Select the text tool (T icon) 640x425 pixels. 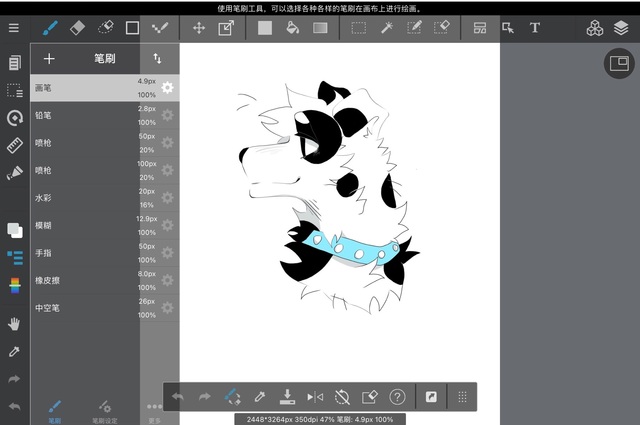535,28
